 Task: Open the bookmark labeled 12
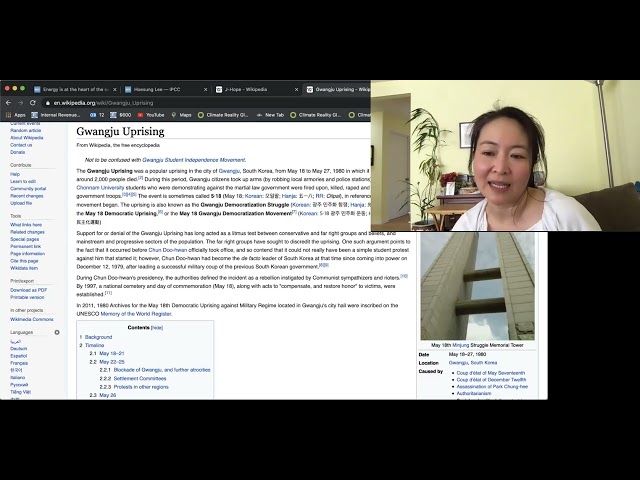point(97,115)
